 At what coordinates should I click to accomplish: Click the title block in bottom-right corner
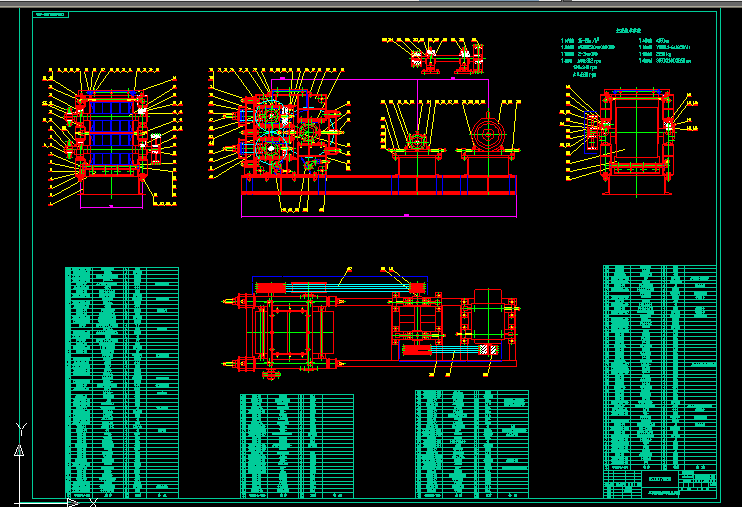[659, 482]
